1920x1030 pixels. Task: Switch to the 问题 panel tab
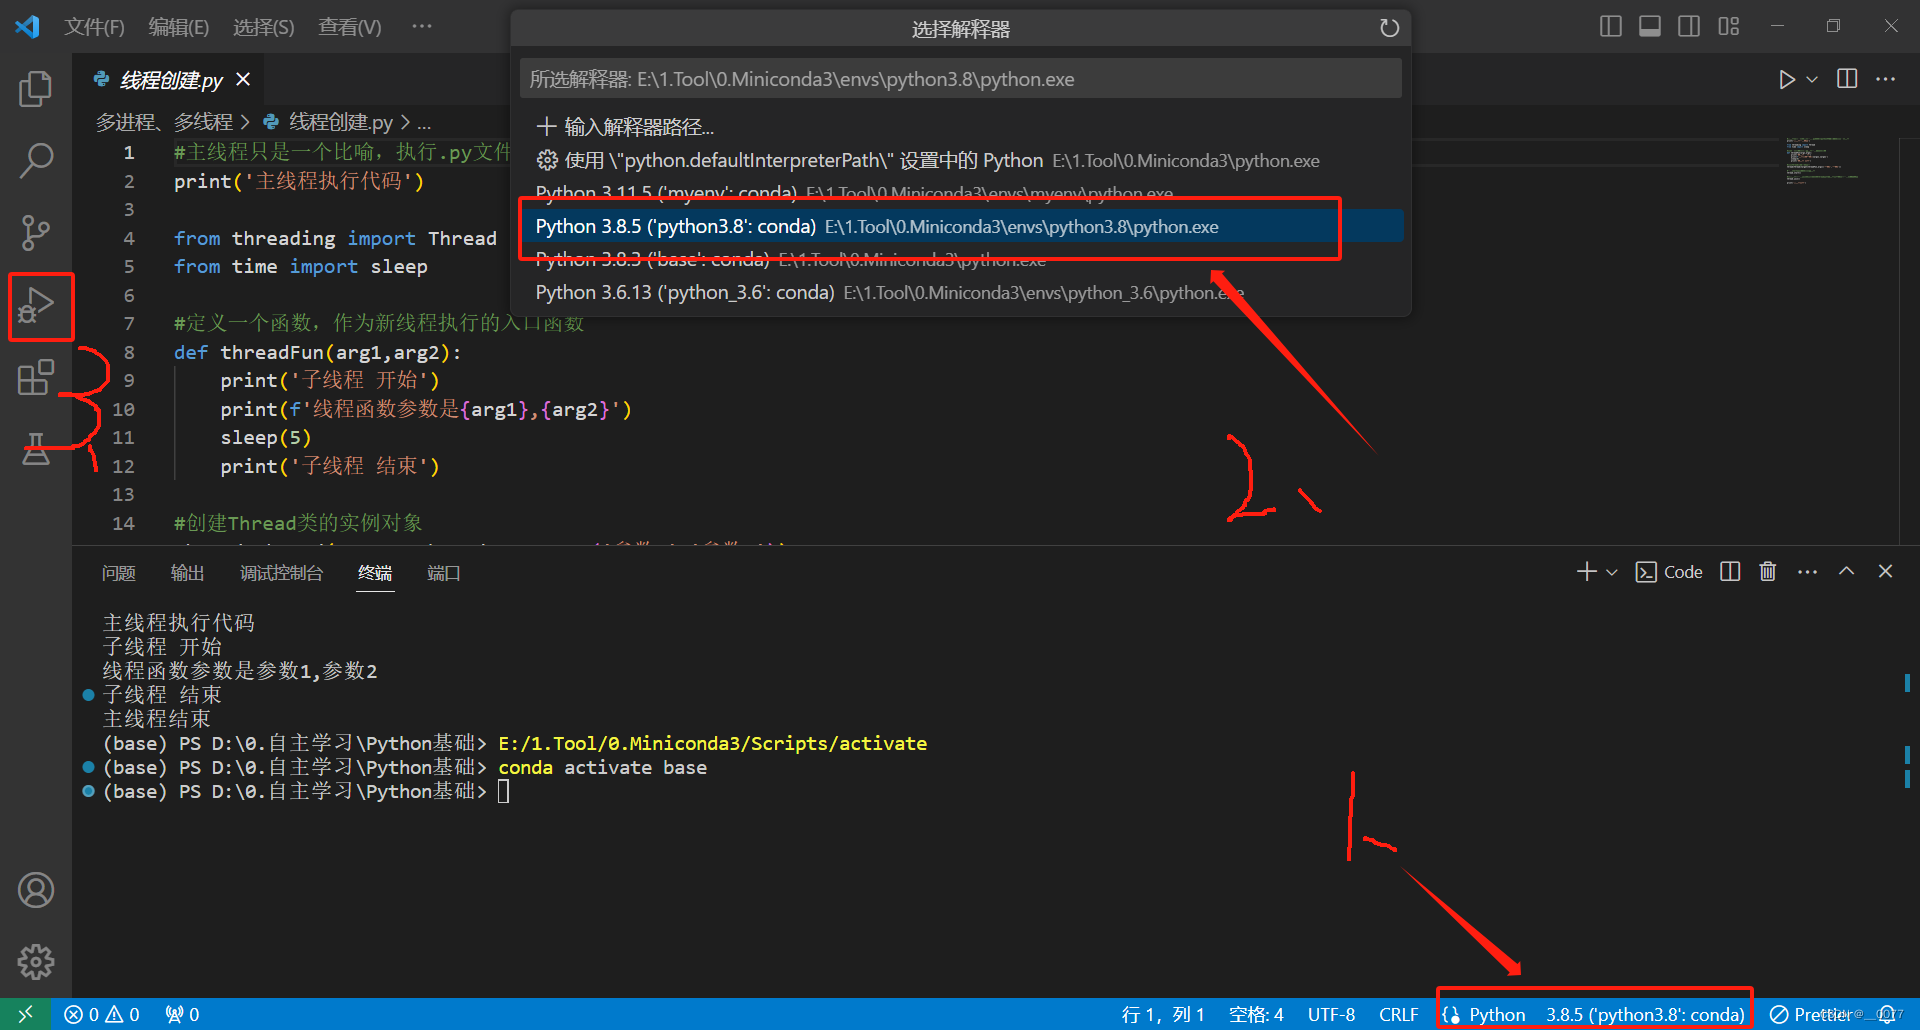point(119,573)
